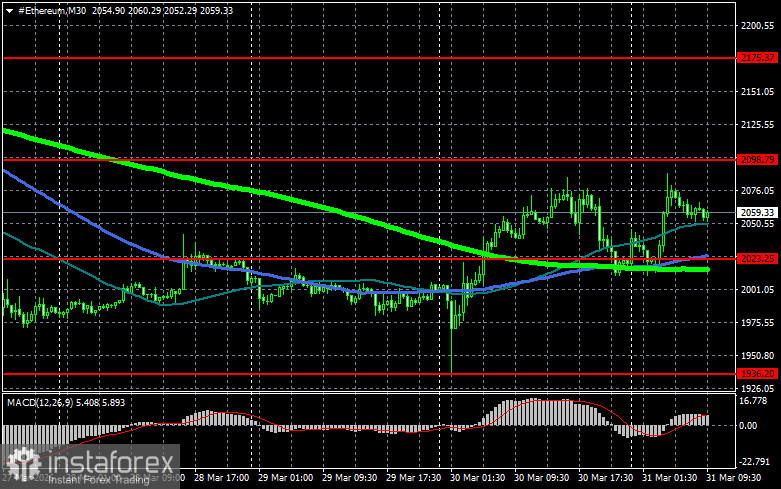781x489 pixels.
Task: Select the red 1936.20 support level label
Action: pyautogui.click(x=758, y=373)
